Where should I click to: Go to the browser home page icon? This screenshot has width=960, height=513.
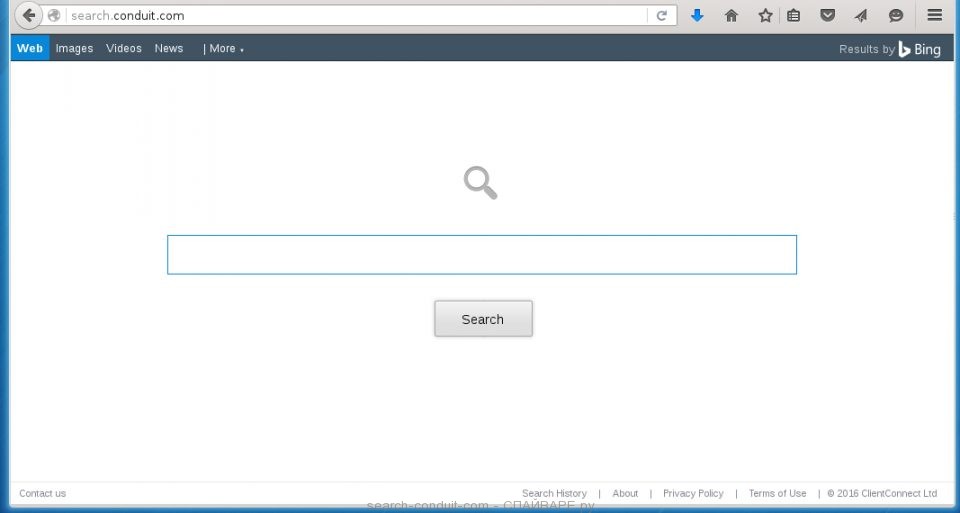[731, 16]
